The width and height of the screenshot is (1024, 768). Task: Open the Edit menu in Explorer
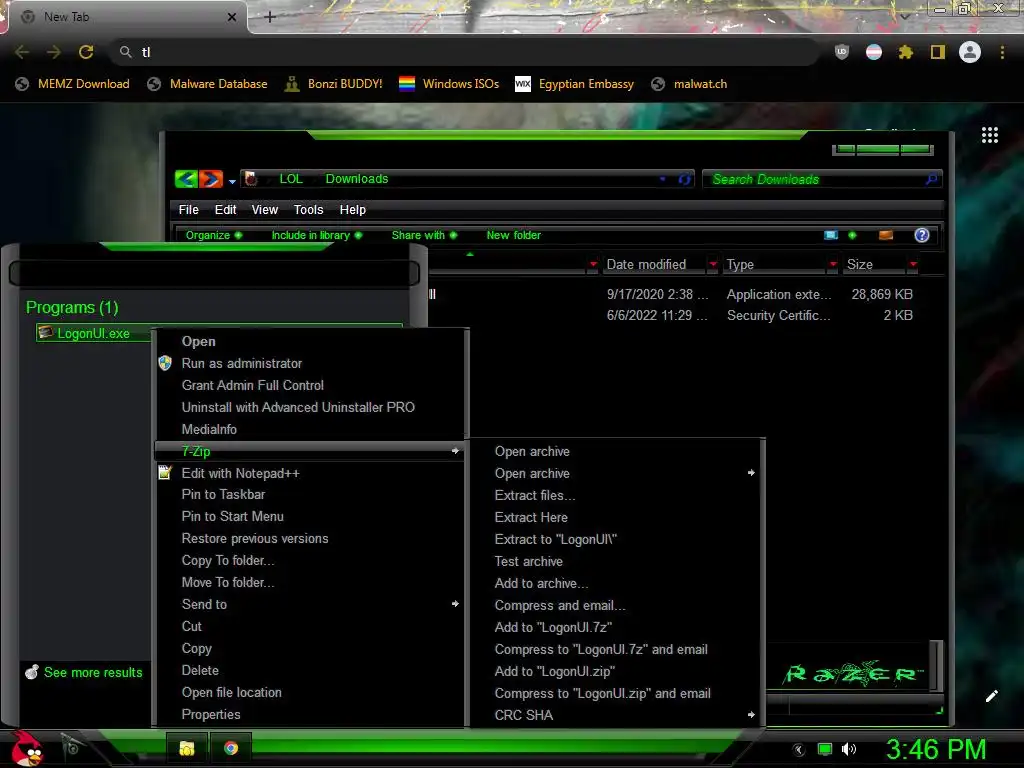click(x=225, y=210)
